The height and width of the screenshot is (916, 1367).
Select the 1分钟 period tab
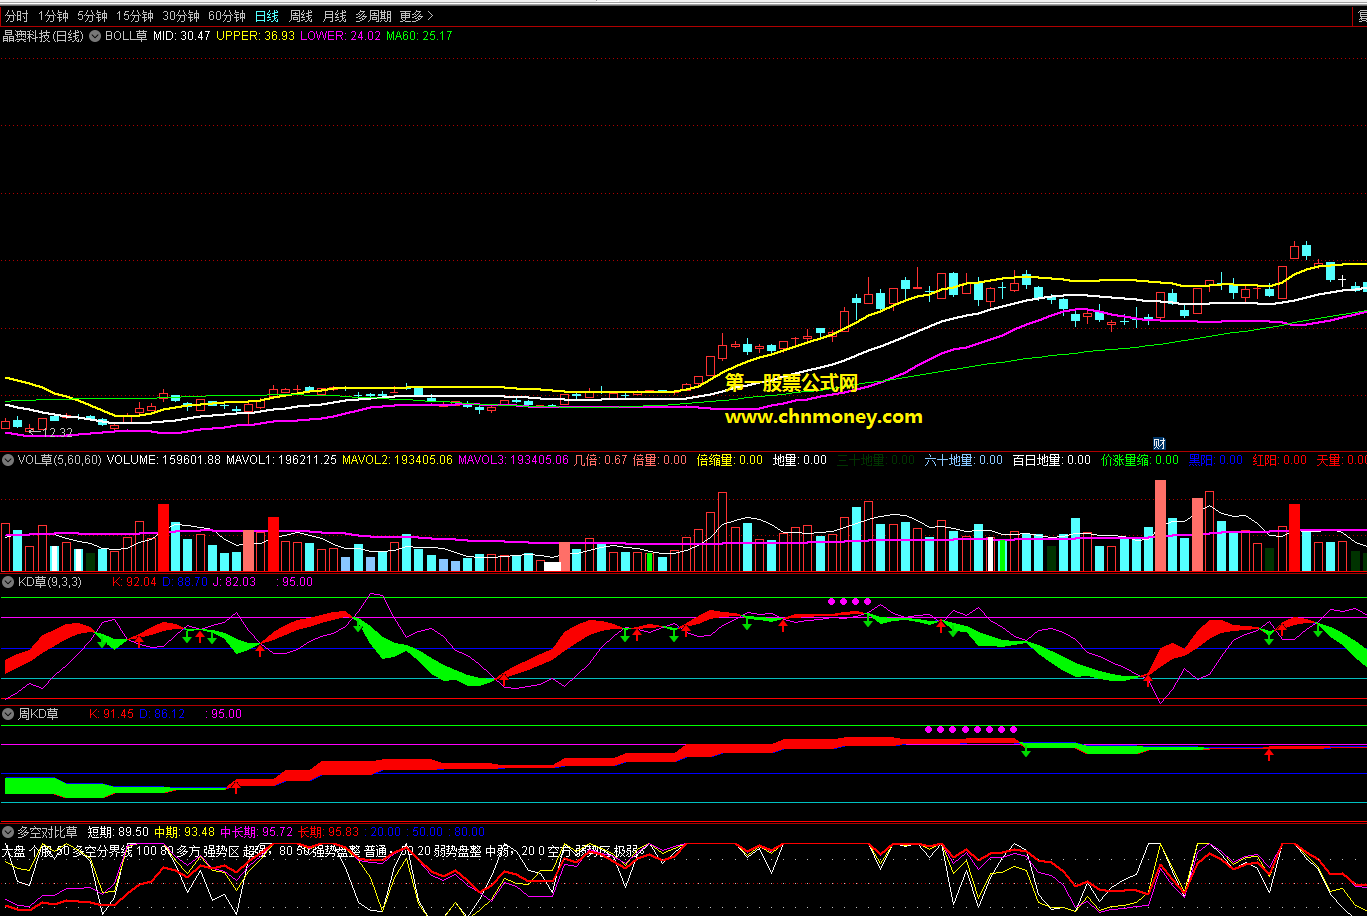click(53, 16)
